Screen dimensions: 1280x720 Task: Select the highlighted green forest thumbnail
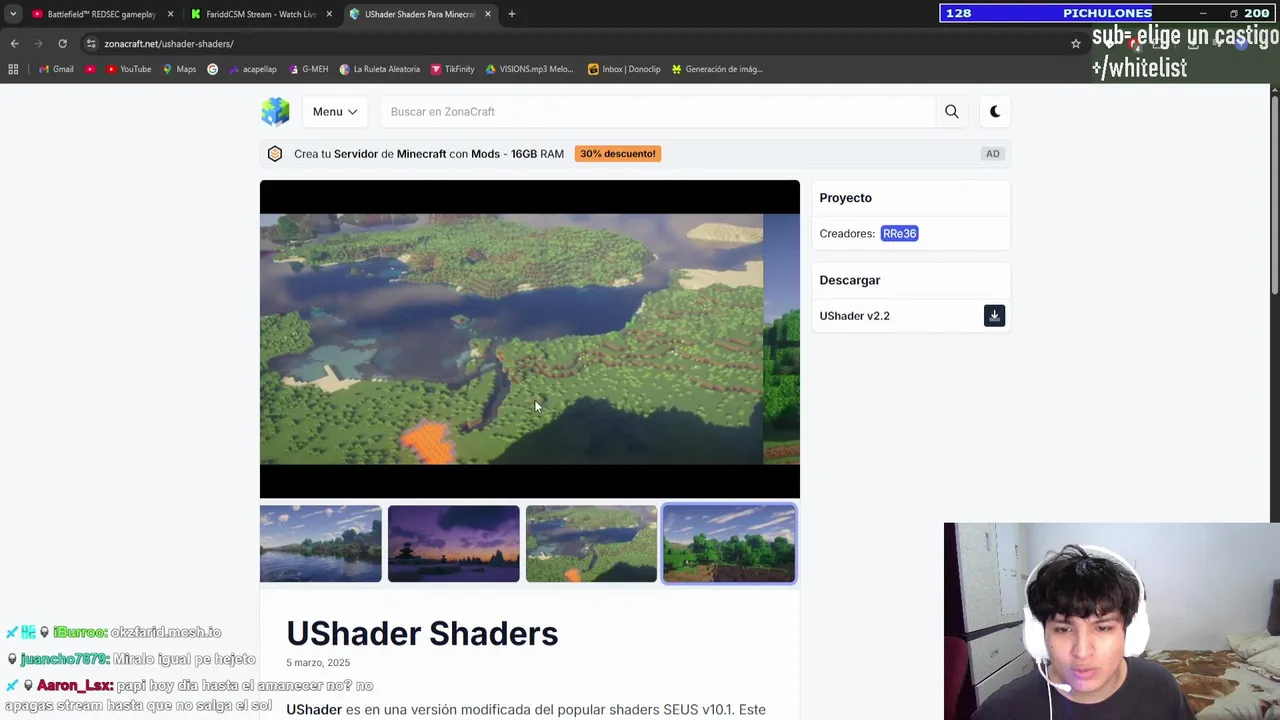[x=729, y=544]
